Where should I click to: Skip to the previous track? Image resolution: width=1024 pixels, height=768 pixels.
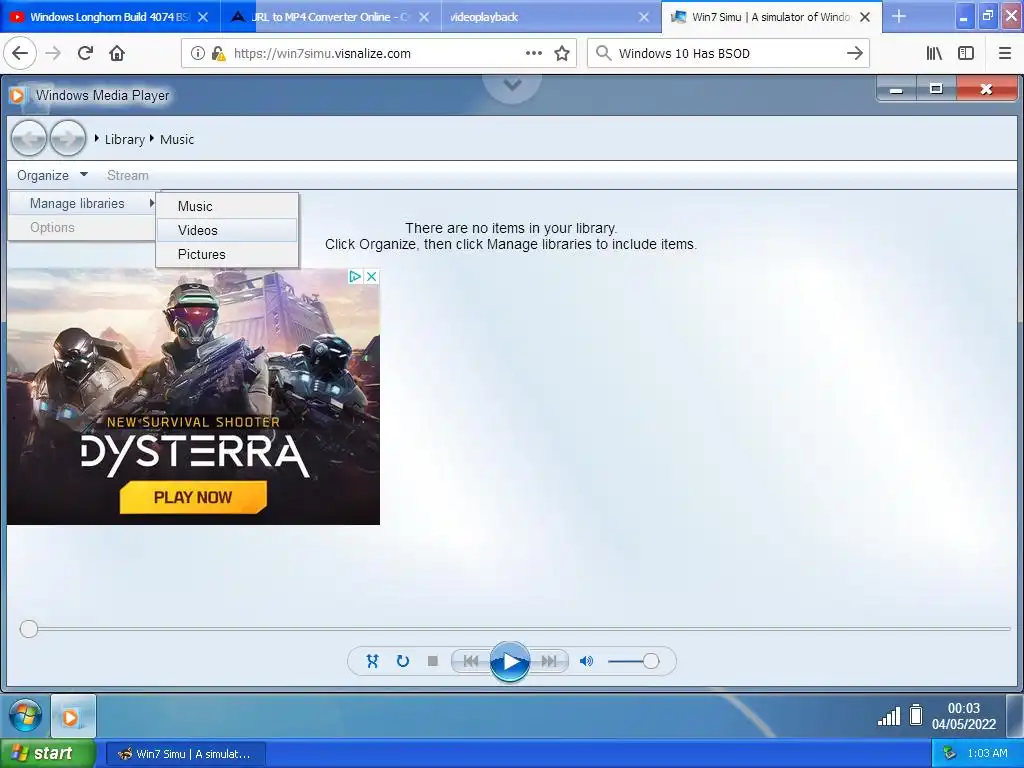pyautogui.click(x=470, y=661)
